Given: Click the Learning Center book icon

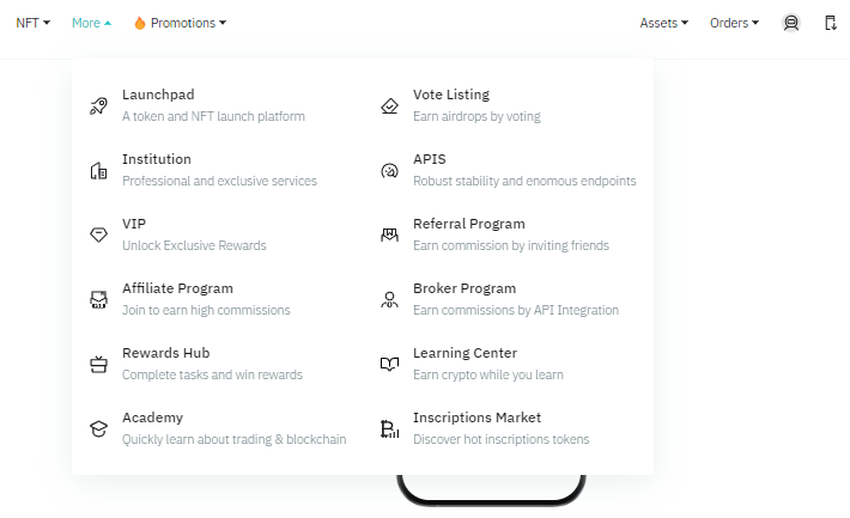Looking at the screenshot, I should (390, 364).
